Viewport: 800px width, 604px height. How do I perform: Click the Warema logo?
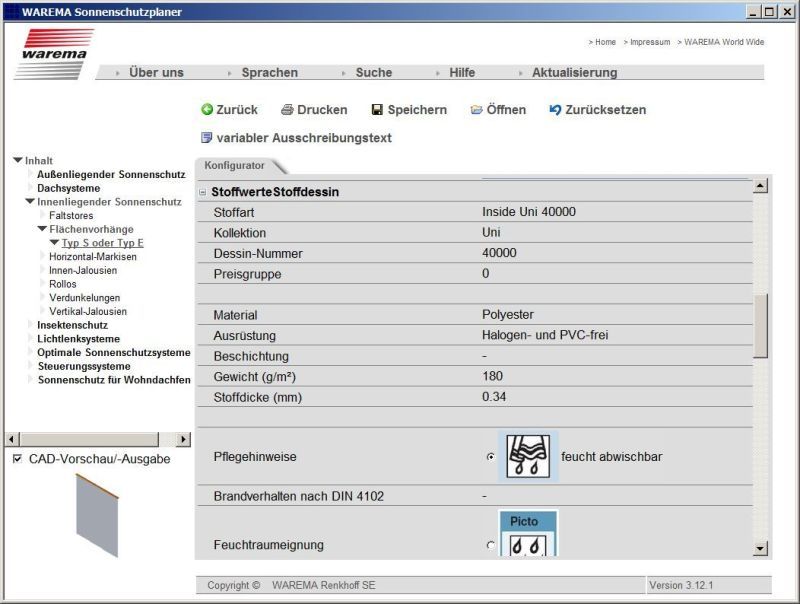pos(55,53)
